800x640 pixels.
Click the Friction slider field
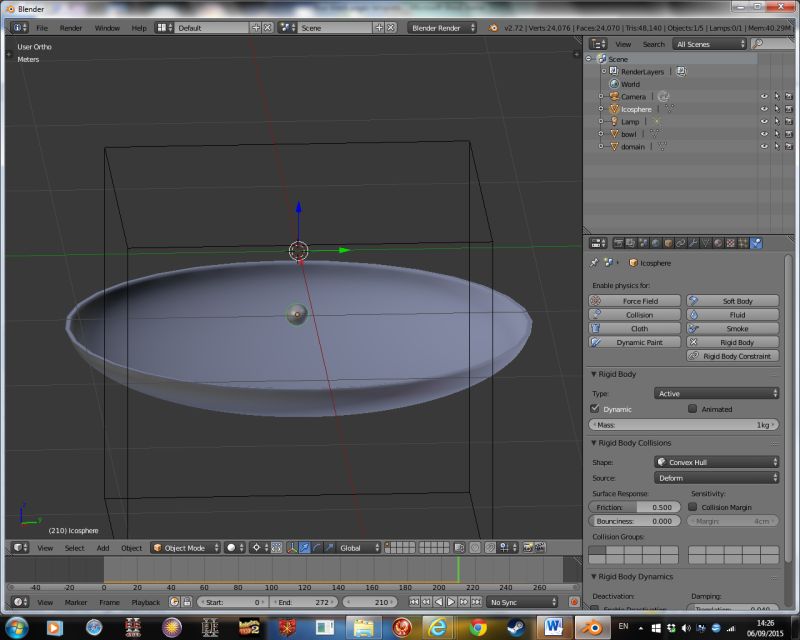coord(634,507)
